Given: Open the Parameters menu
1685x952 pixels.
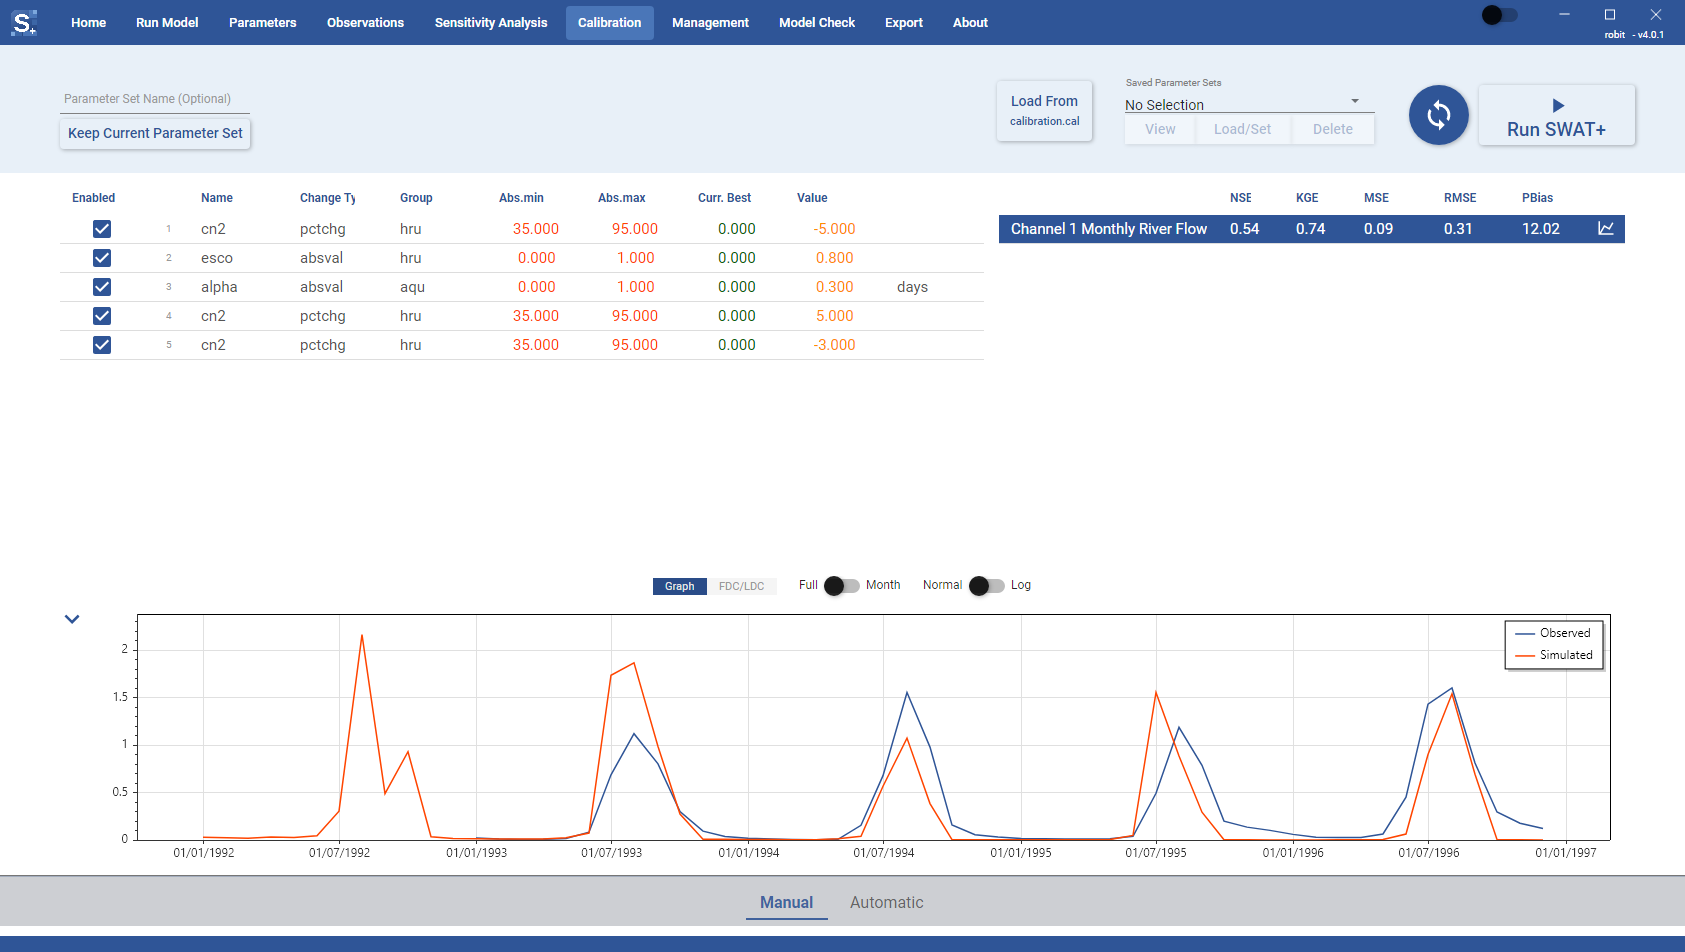Looking at the screenshot, I should click(263, 23).
